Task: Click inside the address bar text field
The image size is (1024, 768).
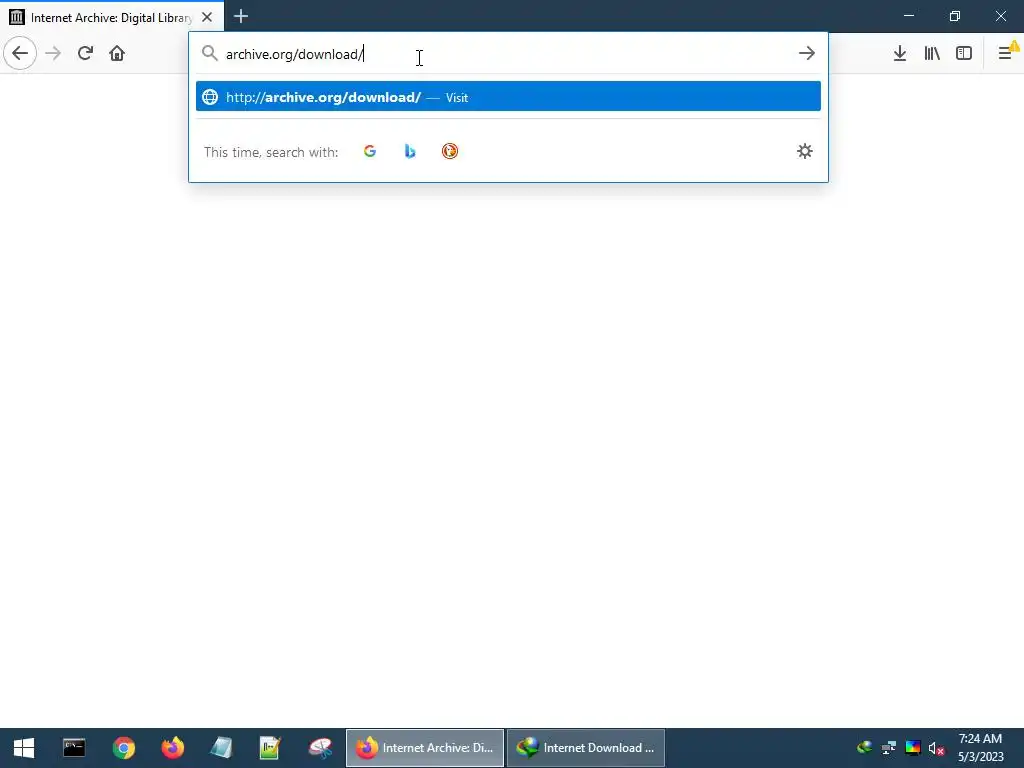Action: coord(507,54)
